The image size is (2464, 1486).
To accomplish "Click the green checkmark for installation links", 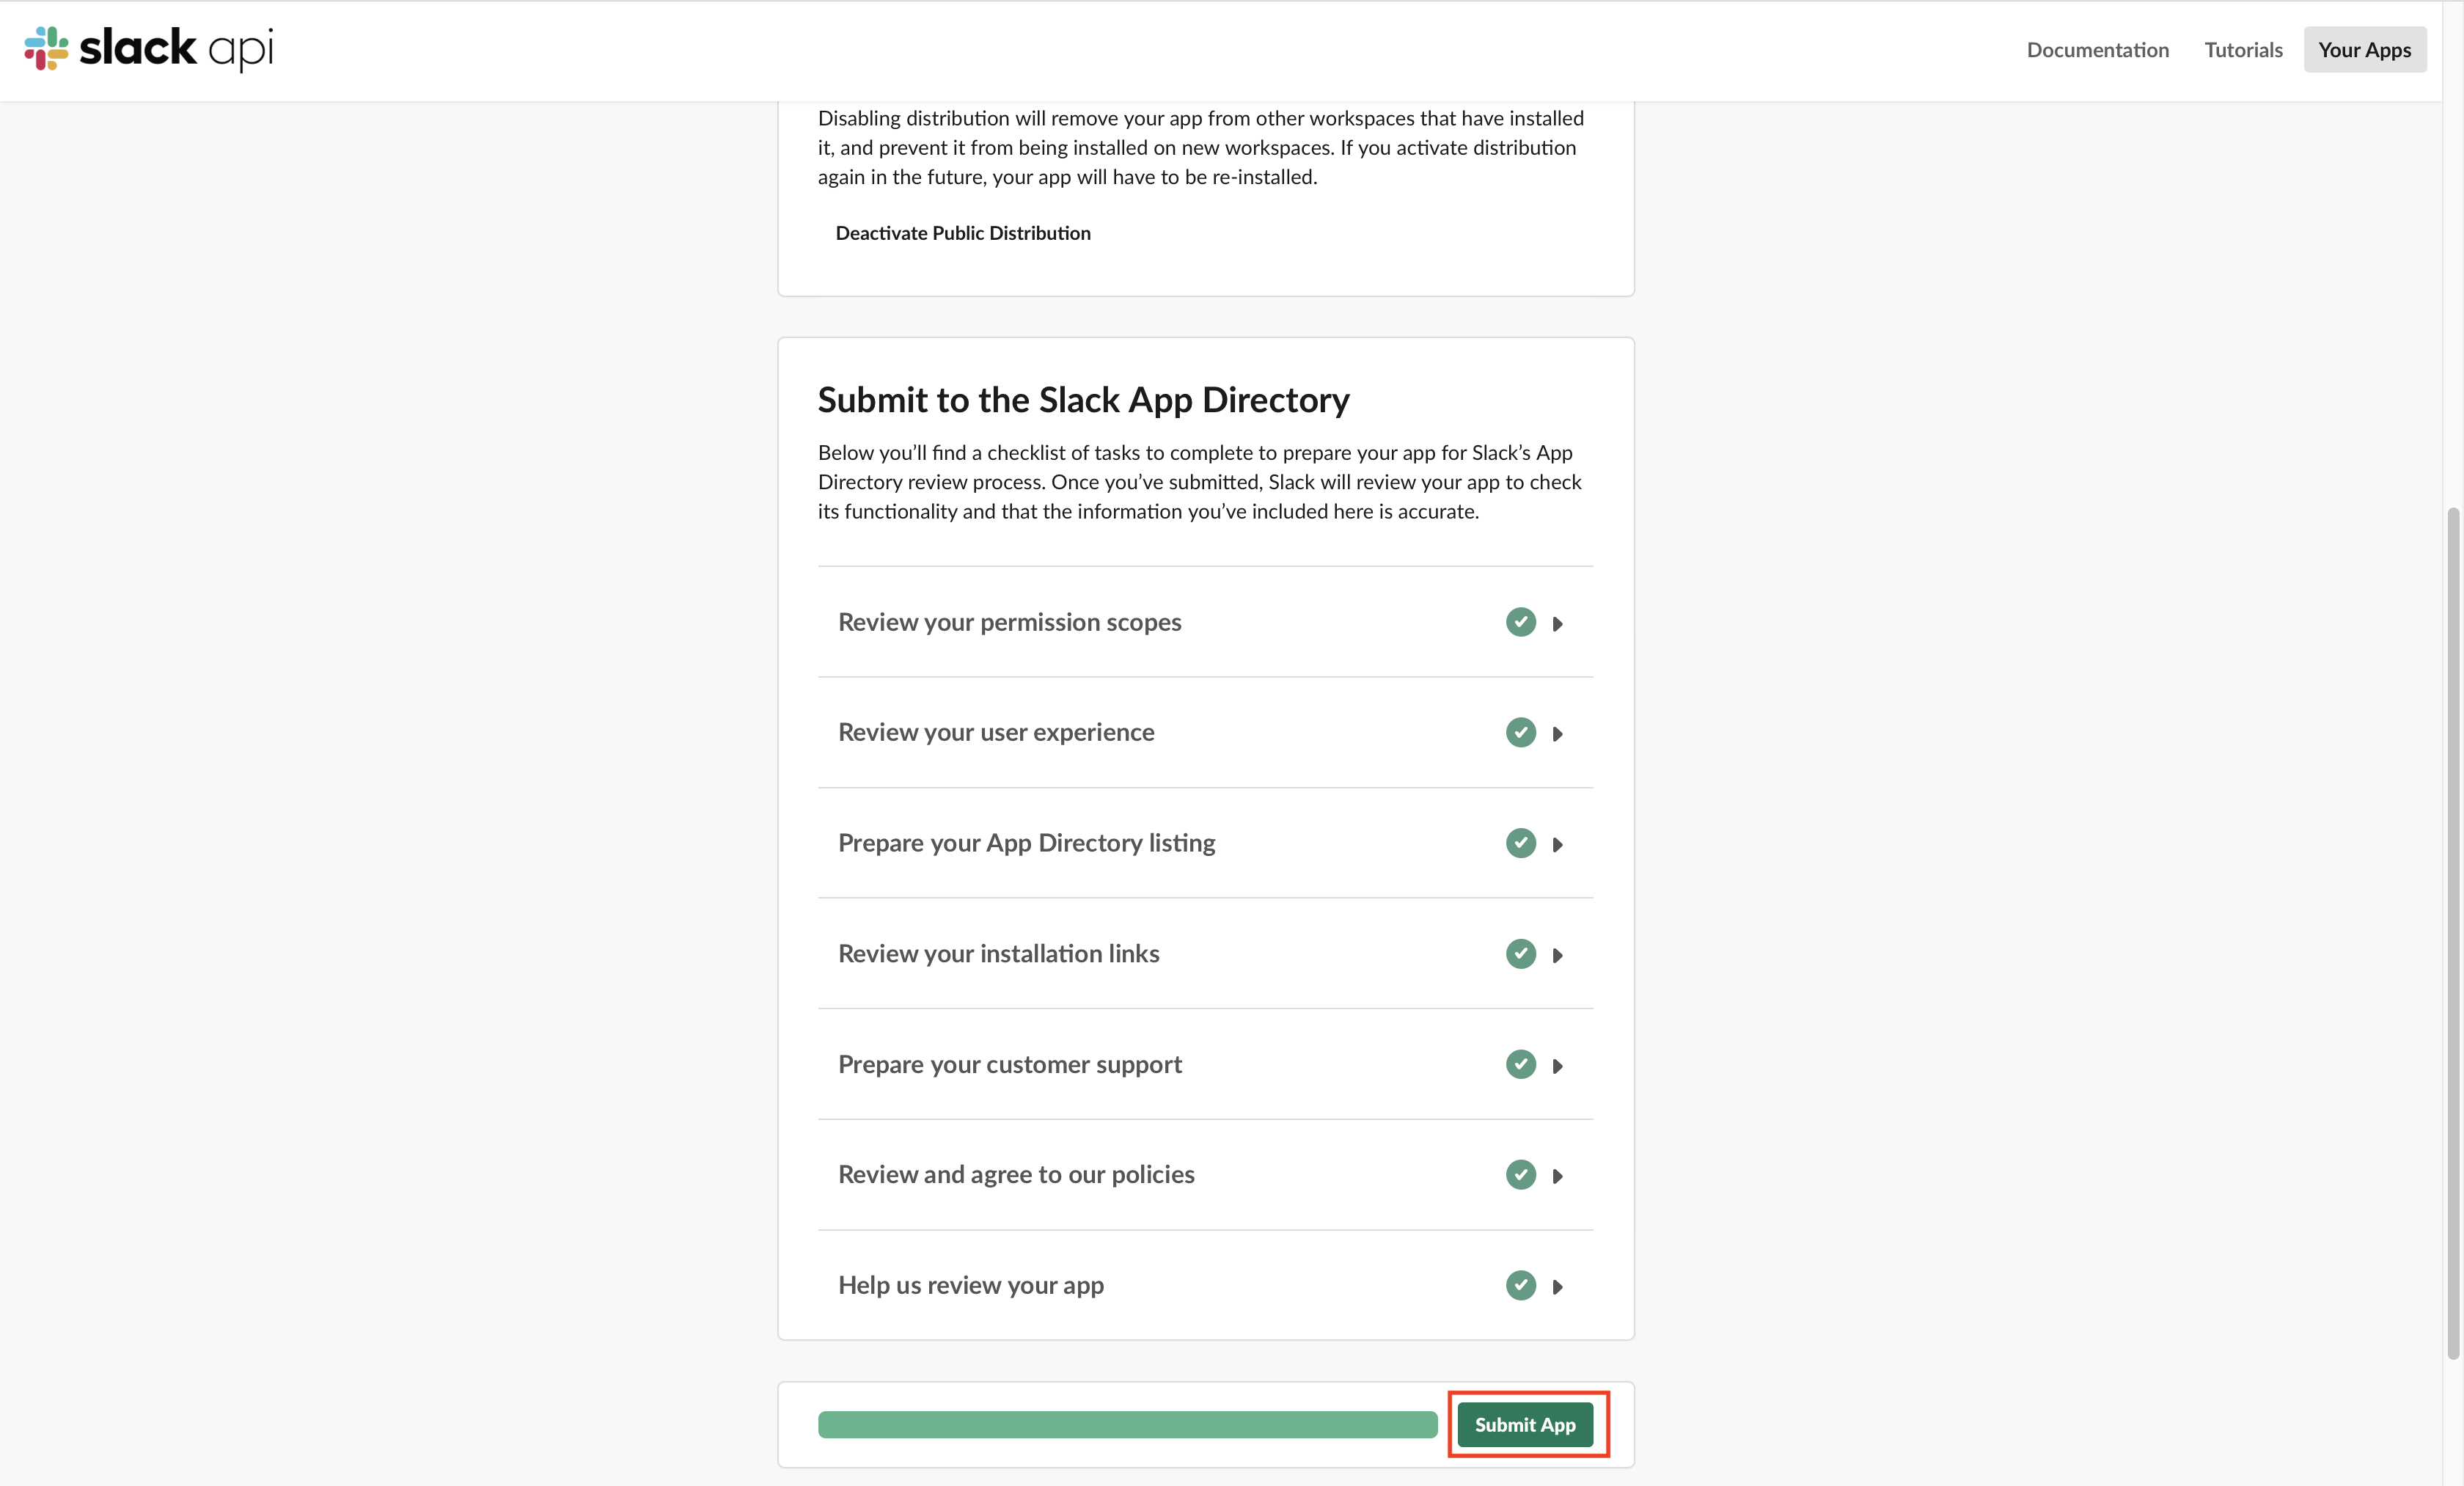I will point(1520,954).
